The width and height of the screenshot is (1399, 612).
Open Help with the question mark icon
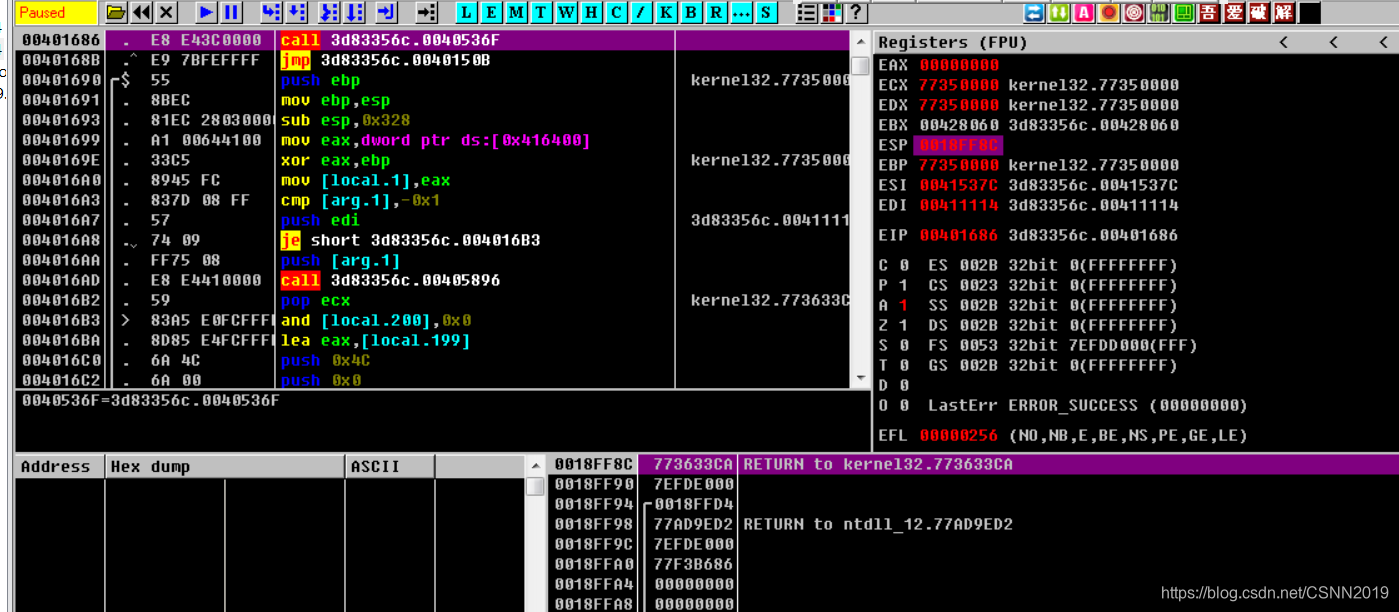(x=856, y=13)
